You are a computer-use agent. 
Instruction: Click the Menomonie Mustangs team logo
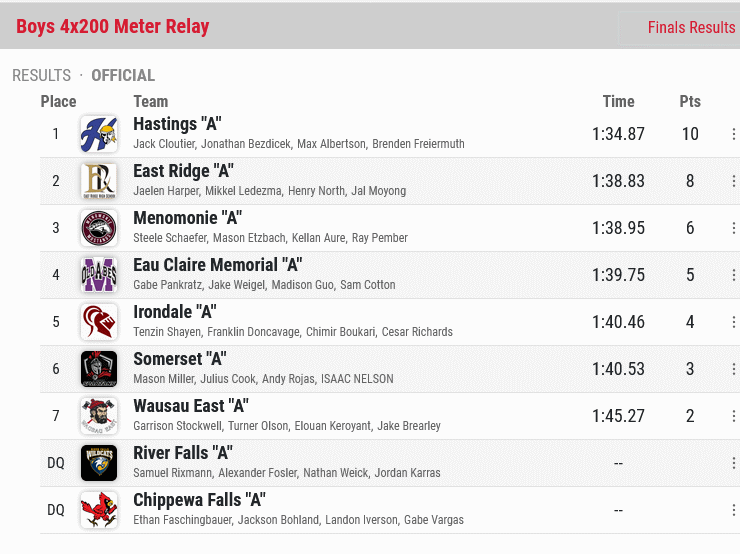[x=99, y=228]
